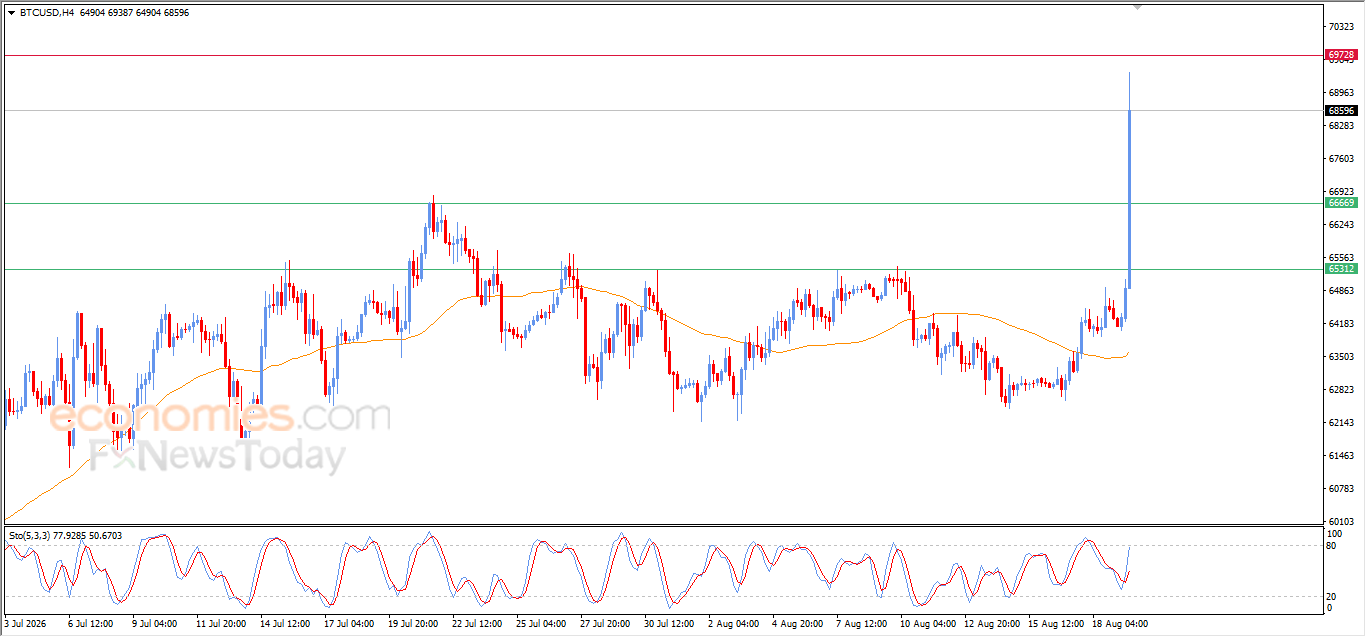
Task: Click the green 66669 price label
Action: 1341,203
